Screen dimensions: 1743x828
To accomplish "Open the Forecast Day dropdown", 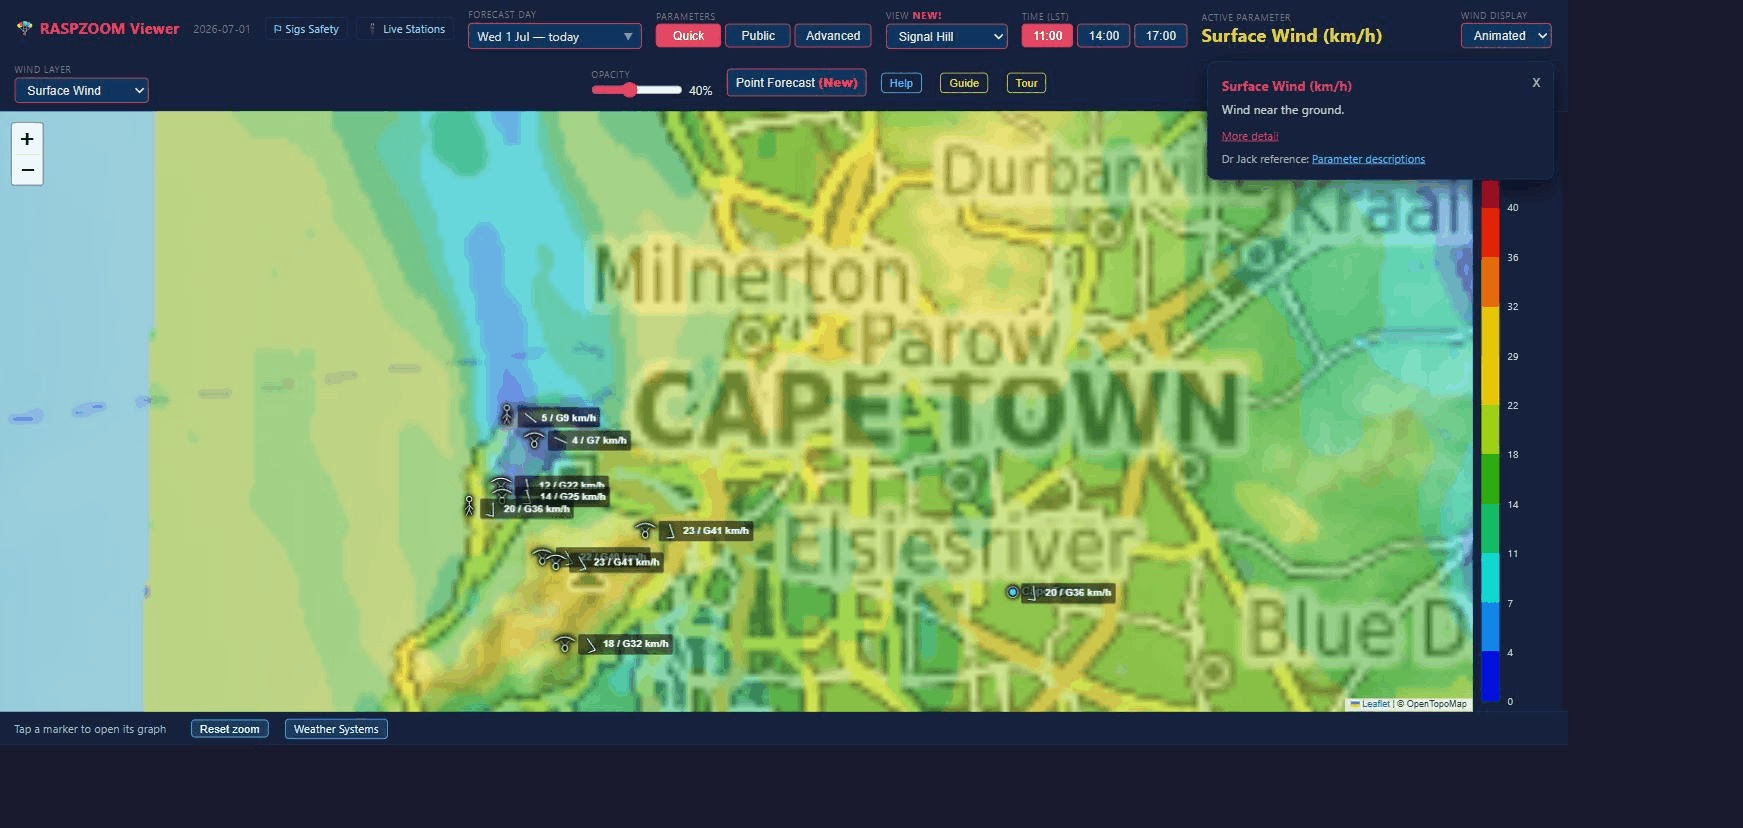I will tap(554, 37).
